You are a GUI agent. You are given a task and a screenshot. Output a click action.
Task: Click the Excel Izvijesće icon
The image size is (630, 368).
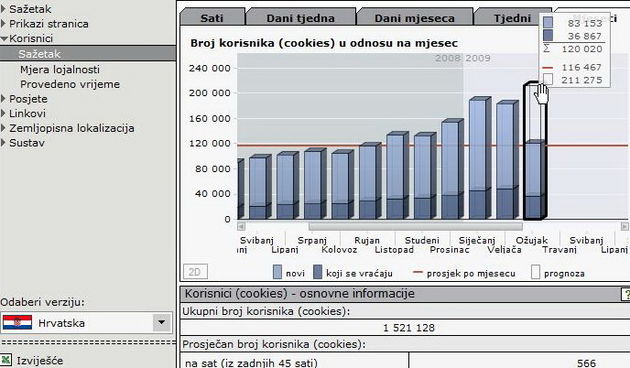tap(6, 360)
